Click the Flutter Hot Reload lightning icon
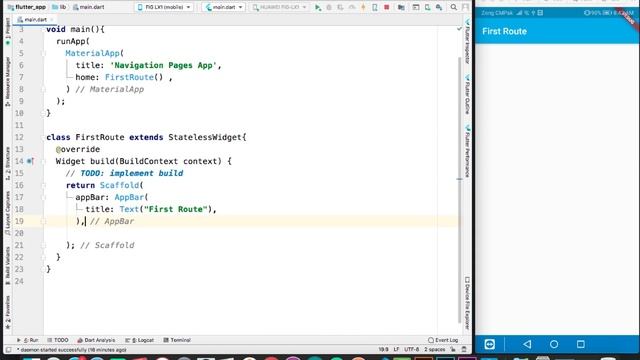 (x=363, y=7)
